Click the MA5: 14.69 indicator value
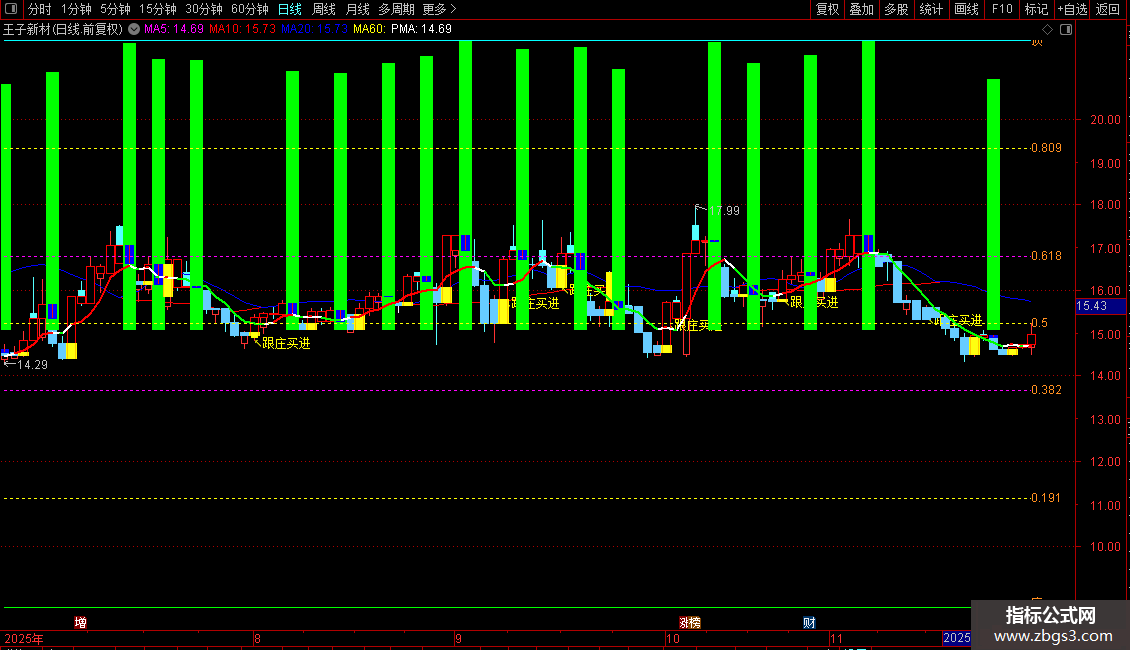 click(174, 29)
